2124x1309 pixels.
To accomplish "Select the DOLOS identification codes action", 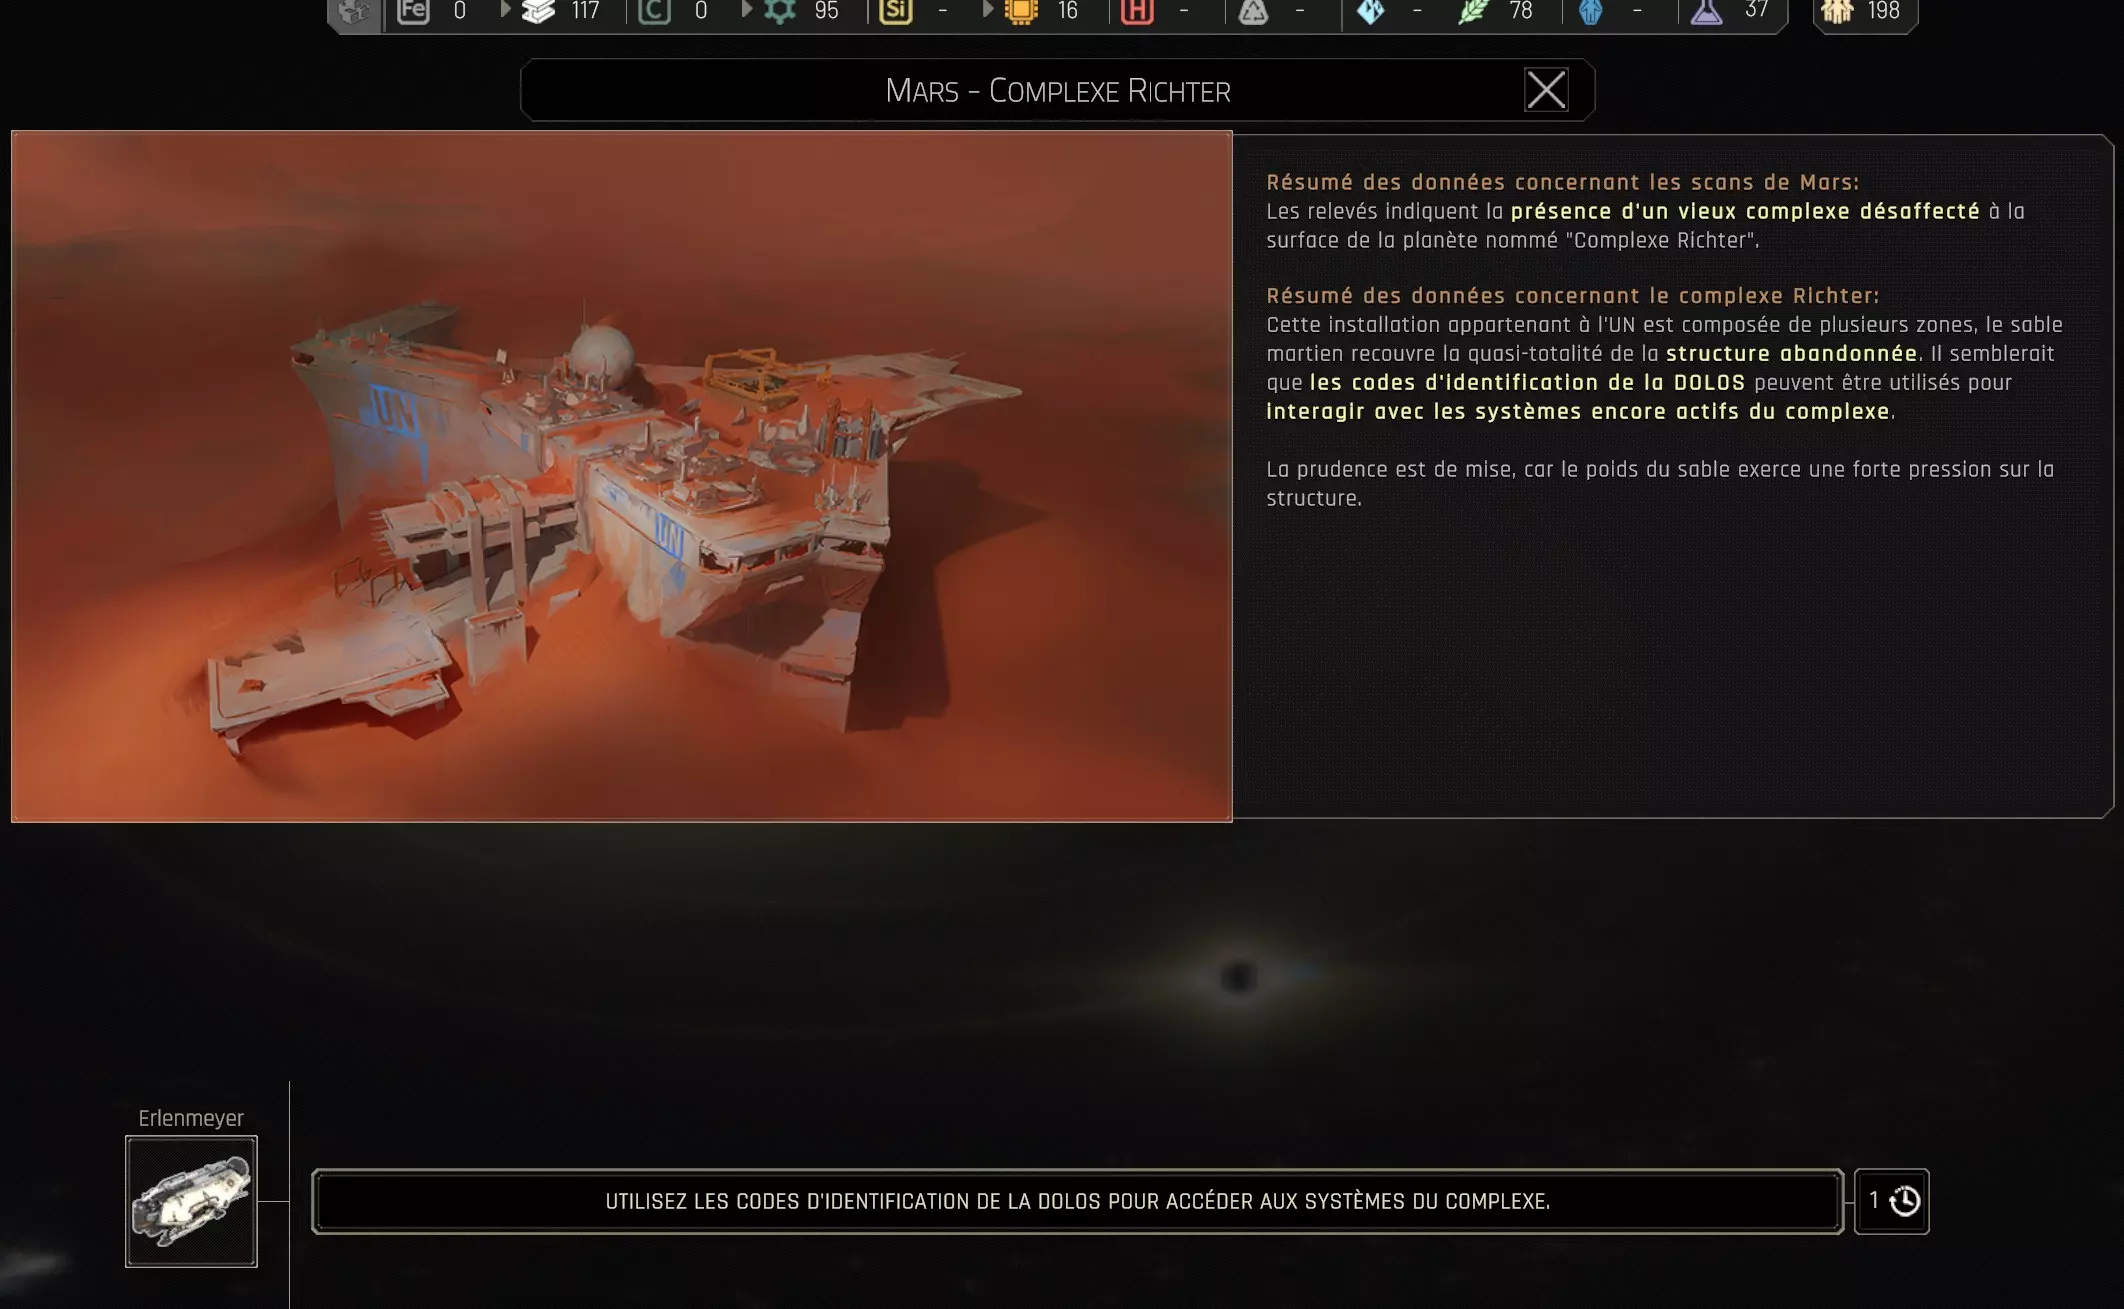I will pos(1077,1201).
